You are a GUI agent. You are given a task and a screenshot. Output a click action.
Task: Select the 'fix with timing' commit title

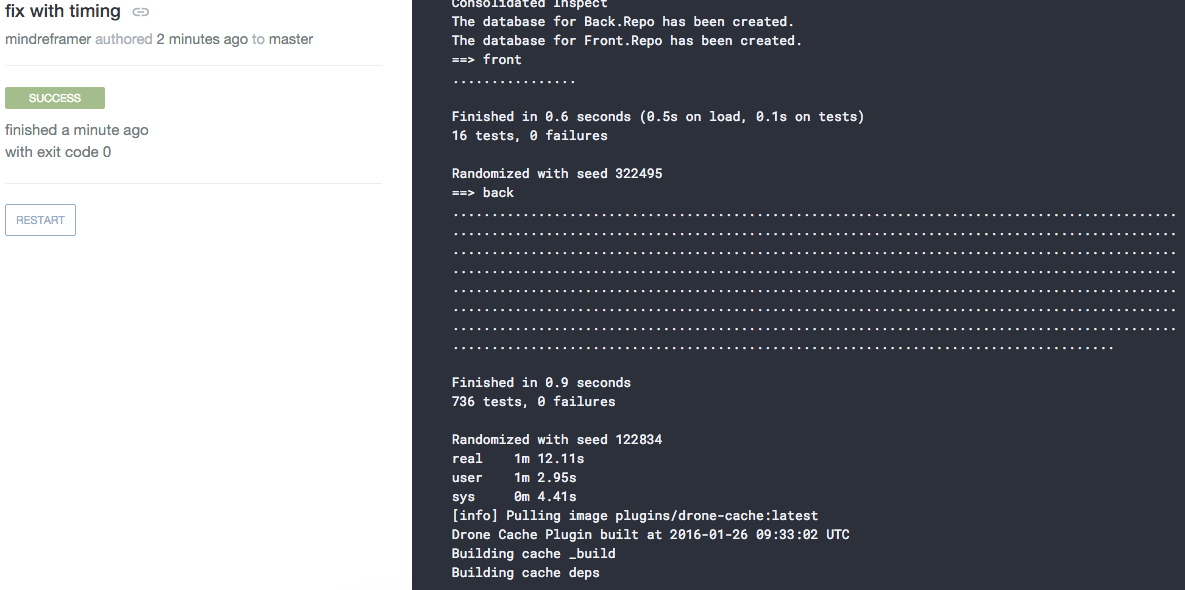click(x=63, y=11)
